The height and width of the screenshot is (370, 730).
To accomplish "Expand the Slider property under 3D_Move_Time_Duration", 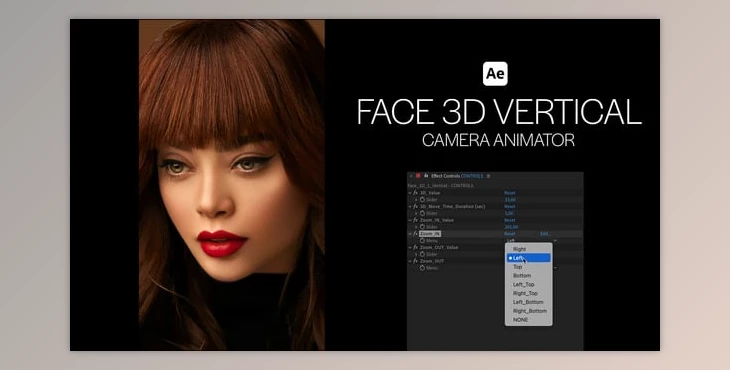I will (x=416, y=213).
